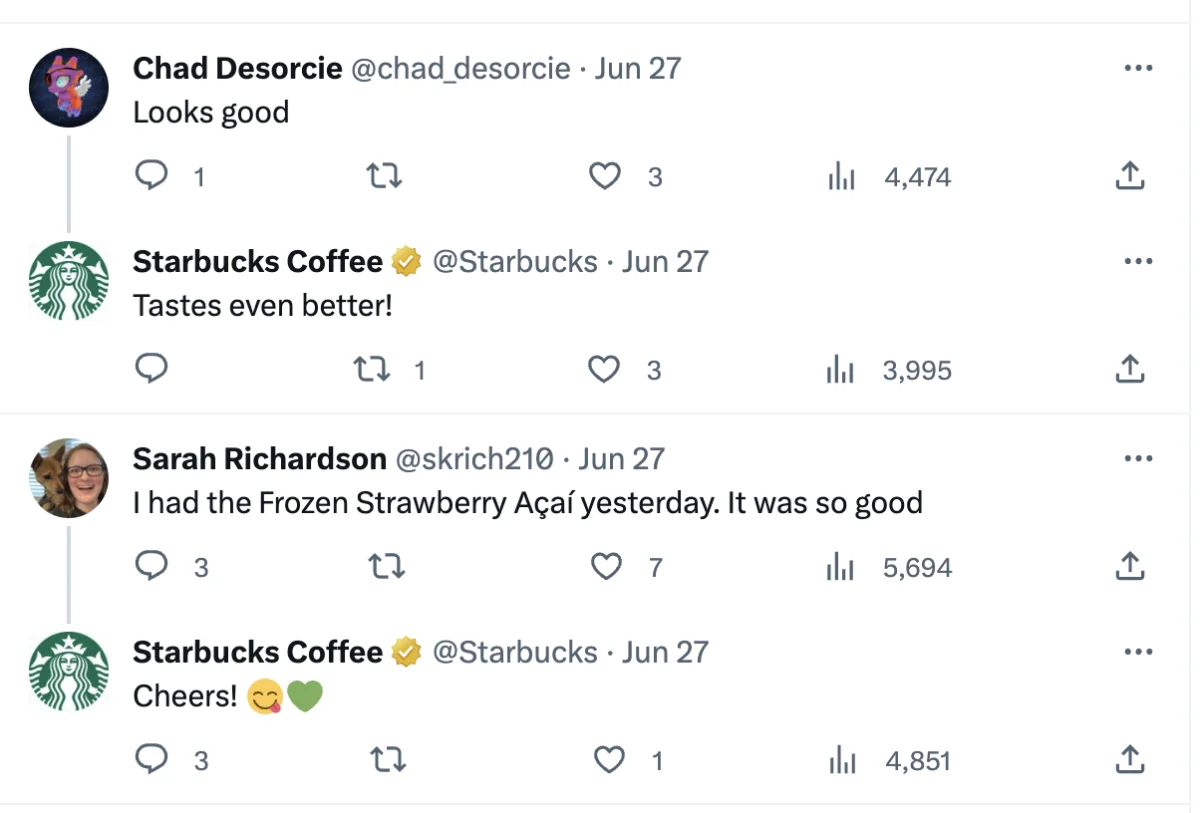Open more menu on "Tastes even better!" tweet
Image resolution: width=1200 pixels, height=813 pixels.
1138,262
